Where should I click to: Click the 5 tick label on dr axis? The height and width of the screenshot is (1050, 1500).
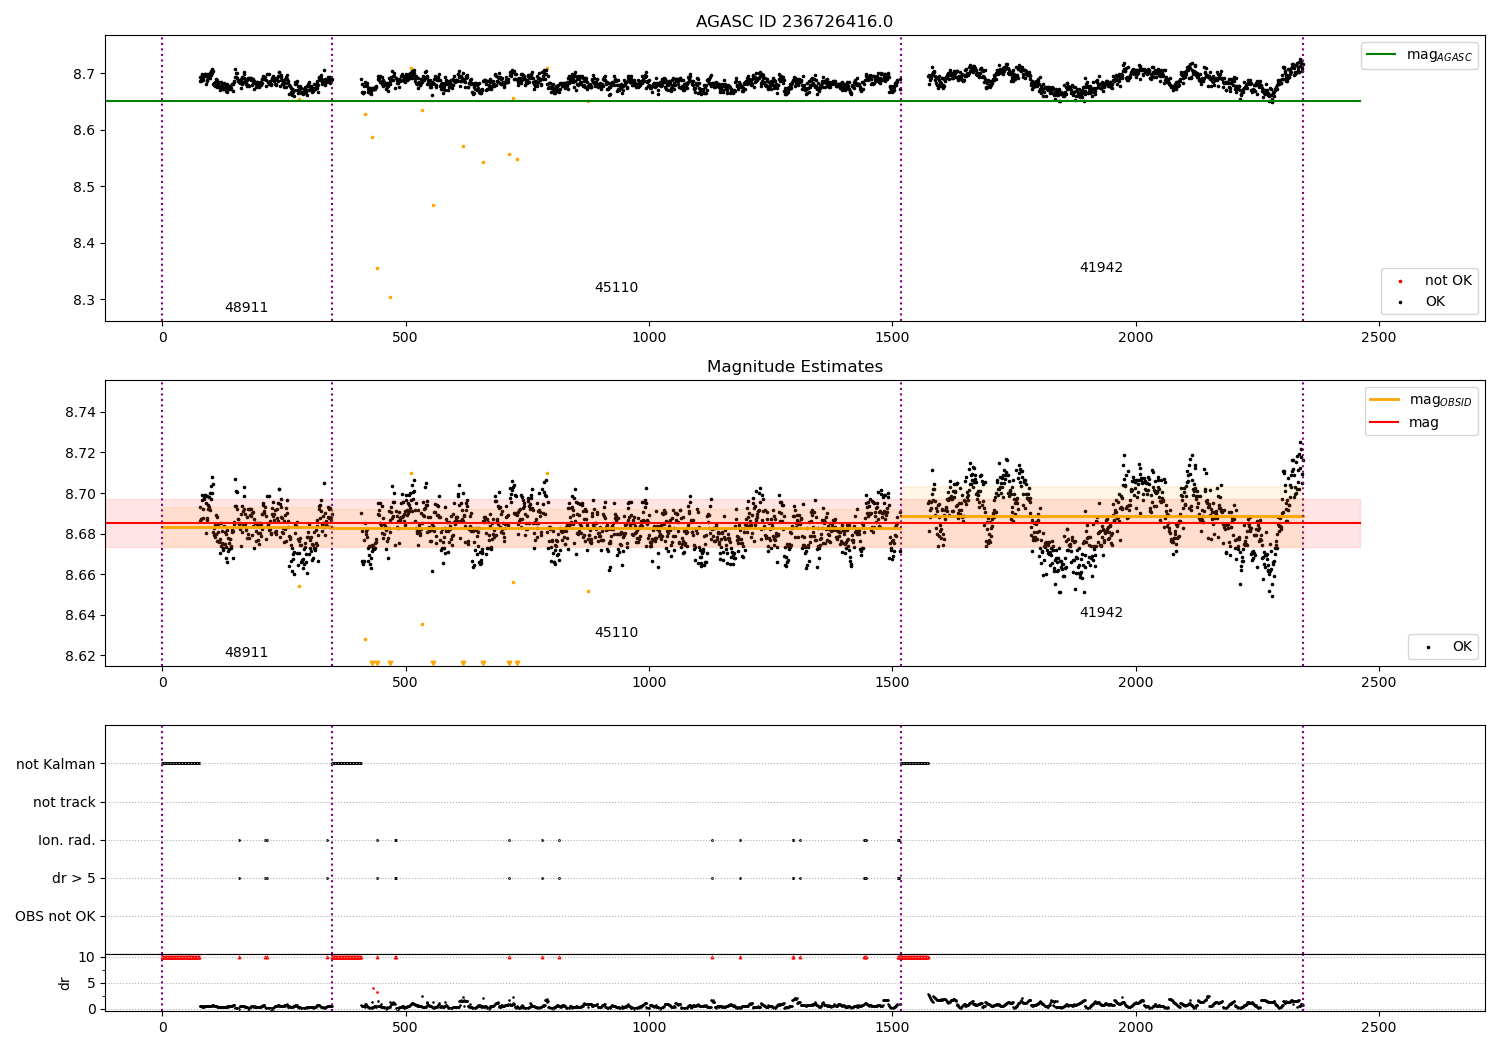pos(91,984)
